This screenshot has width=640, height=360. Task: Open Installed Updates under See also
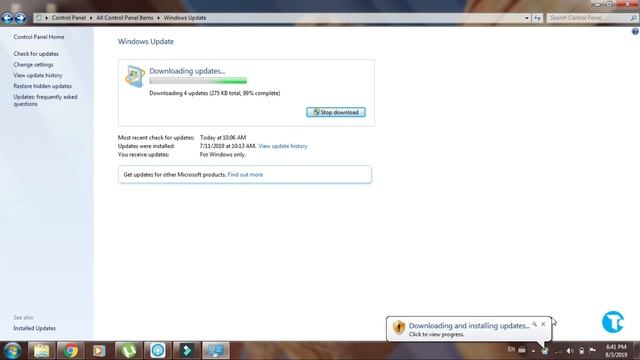[x=35, y=328]
